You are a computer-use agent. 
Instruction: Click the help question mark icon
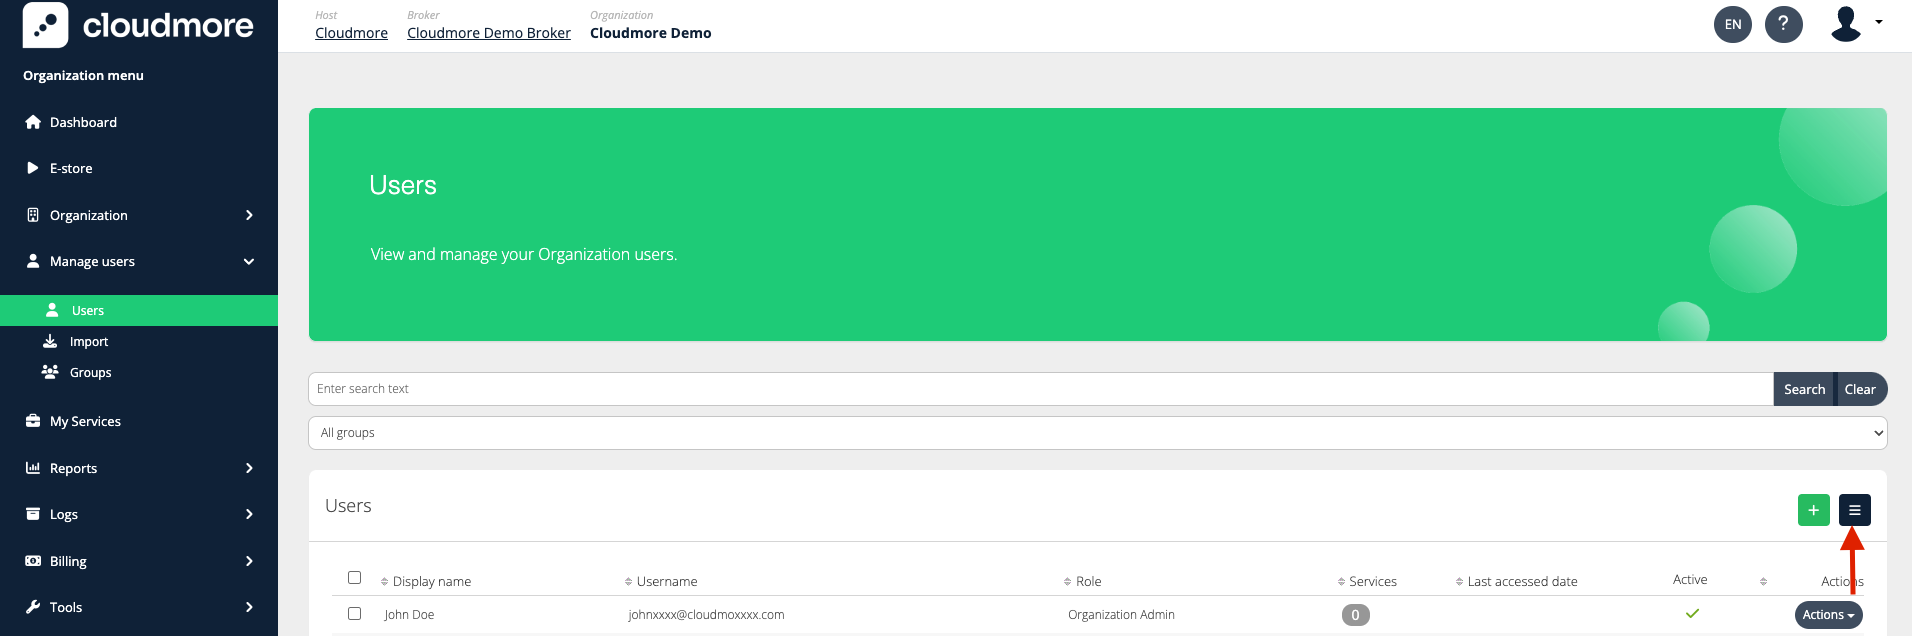pos(1783,24)
